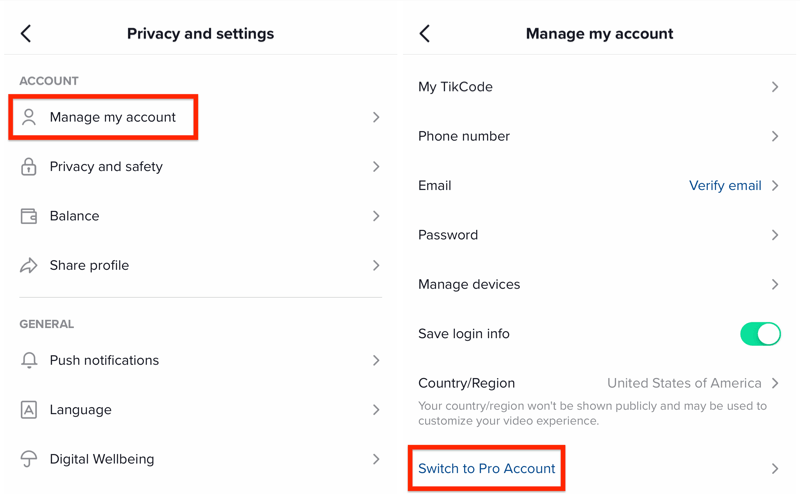Open the Digital Wellbeing chevron
The width and height of the screenshot is (800, 494).
(x=376, y=459)
